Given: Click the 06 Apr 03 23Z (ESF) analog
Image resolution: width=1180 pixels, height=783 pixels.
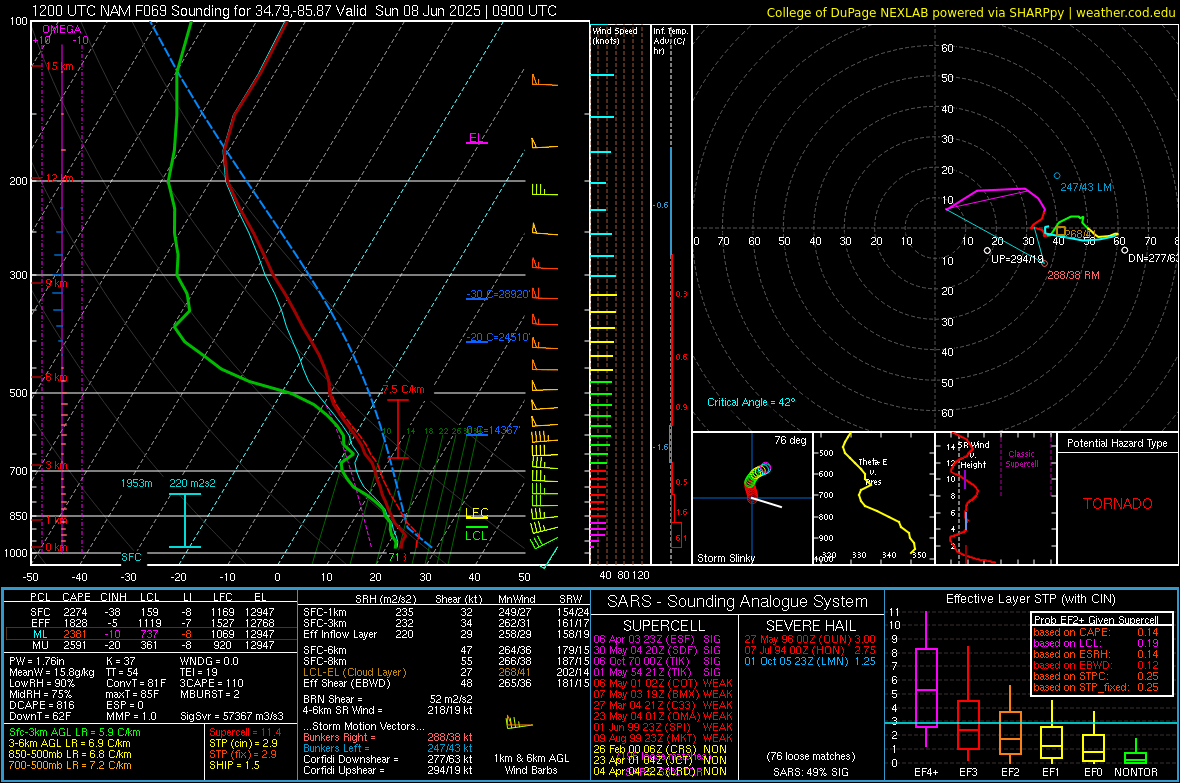Looking at the screenshot, I should point(657,639).
